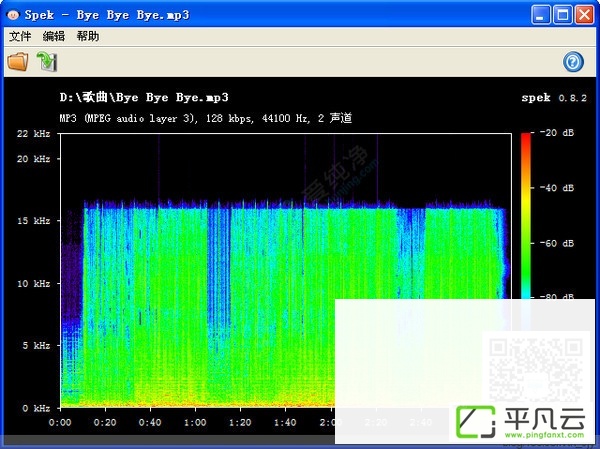Viewport: 600px width, 449px height.
Task: Click the window title Spek - Bye Bye Bye.mp3
Action: (x=107, y=15)
